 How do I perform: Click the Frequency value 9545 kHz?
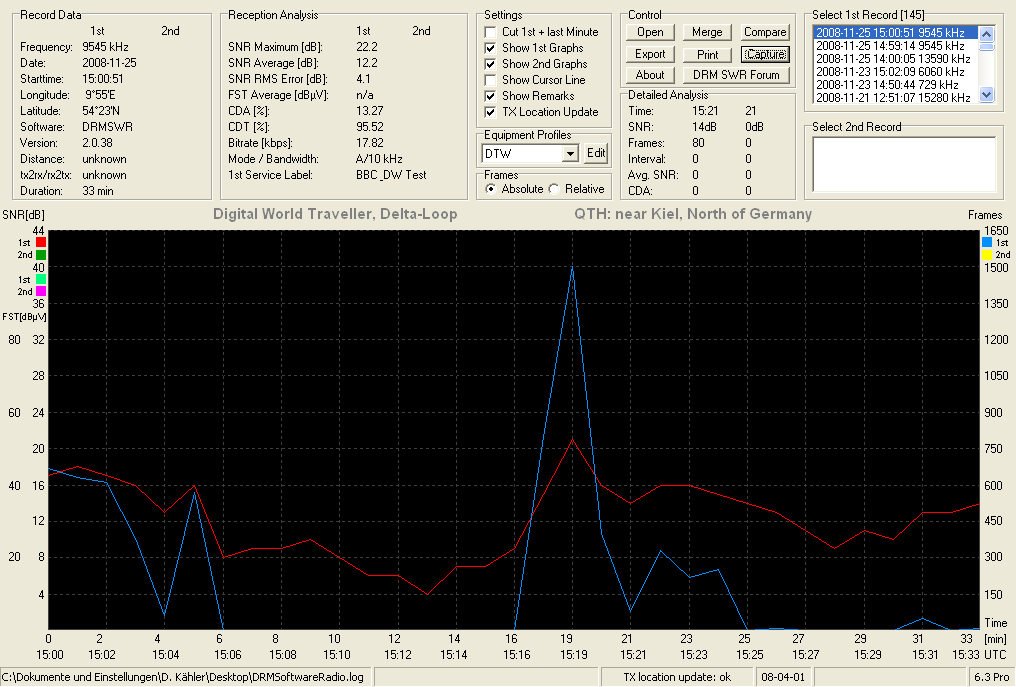pyautogui.click(x=106, y=47)
